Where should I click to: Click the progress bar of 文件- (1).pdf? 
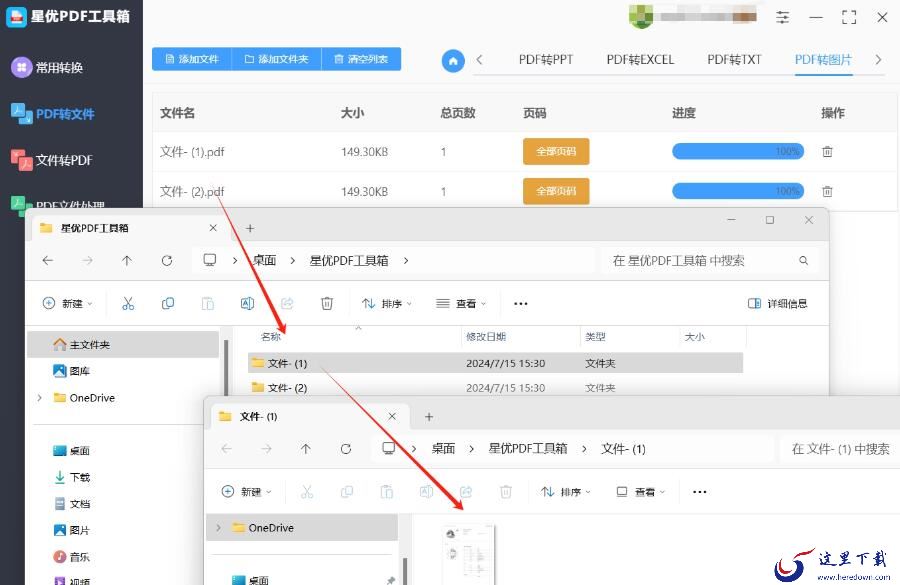pyautogui.click(x=738, y=152)
